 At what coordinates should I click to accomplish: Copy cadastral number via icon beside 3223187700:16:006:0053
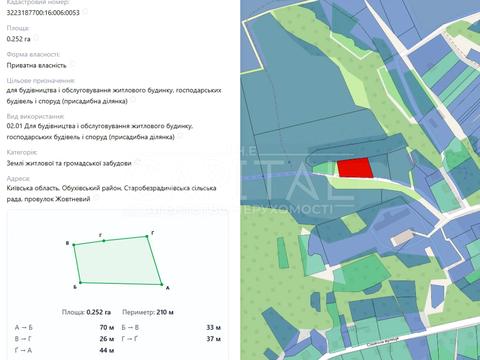85,12
